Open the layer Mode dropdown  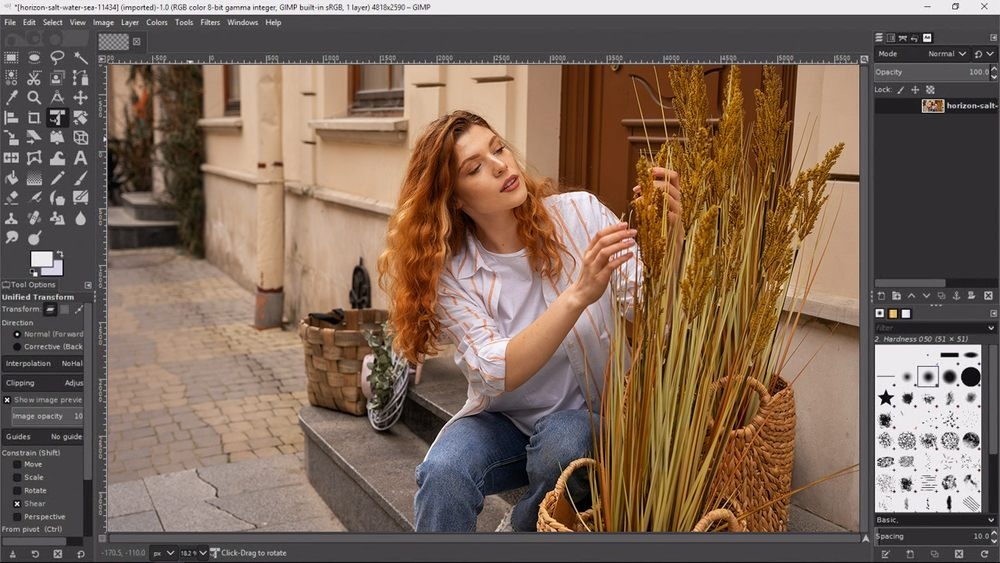tap(946, 54)
